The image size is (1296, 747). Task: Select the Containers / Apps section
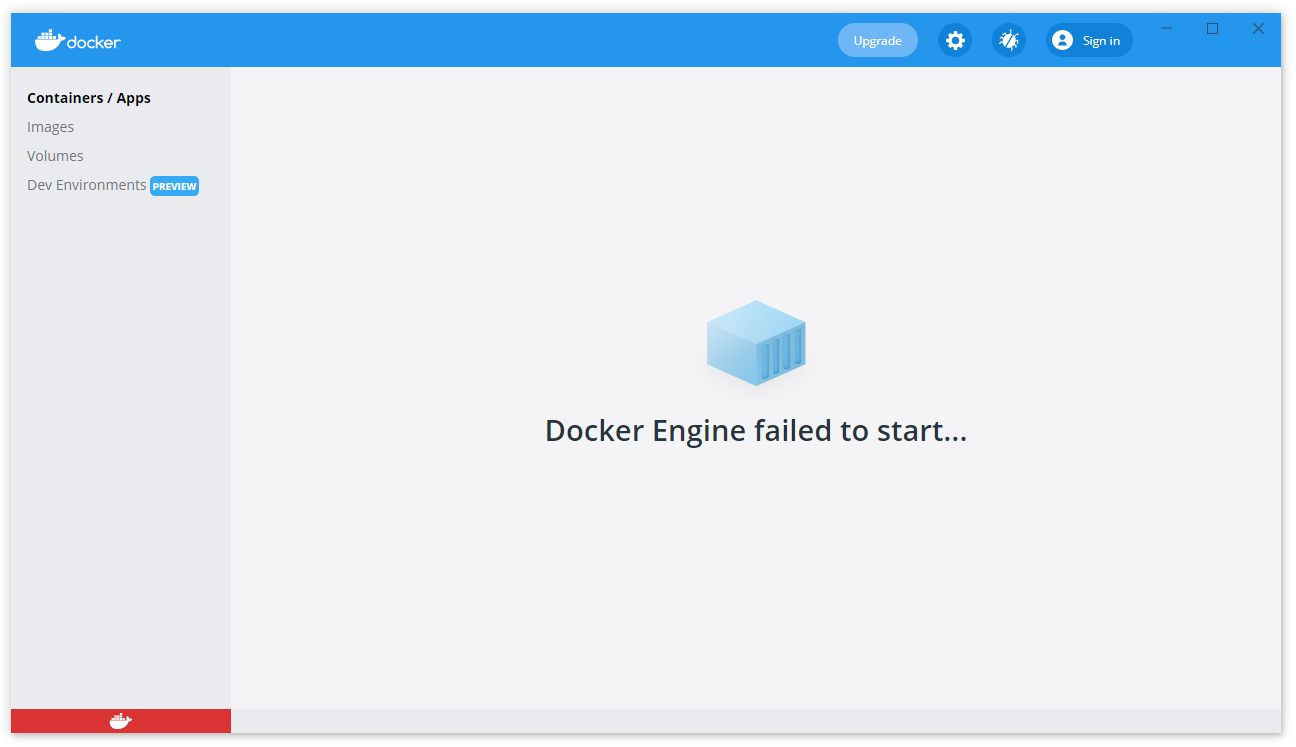click(89, 97)
